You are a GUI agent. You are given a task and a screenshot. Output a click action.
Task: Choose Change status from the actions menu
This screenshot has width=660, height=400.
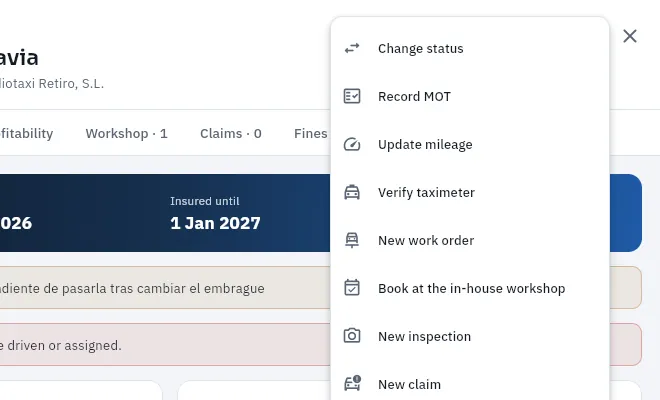click(x=470, y=48)
